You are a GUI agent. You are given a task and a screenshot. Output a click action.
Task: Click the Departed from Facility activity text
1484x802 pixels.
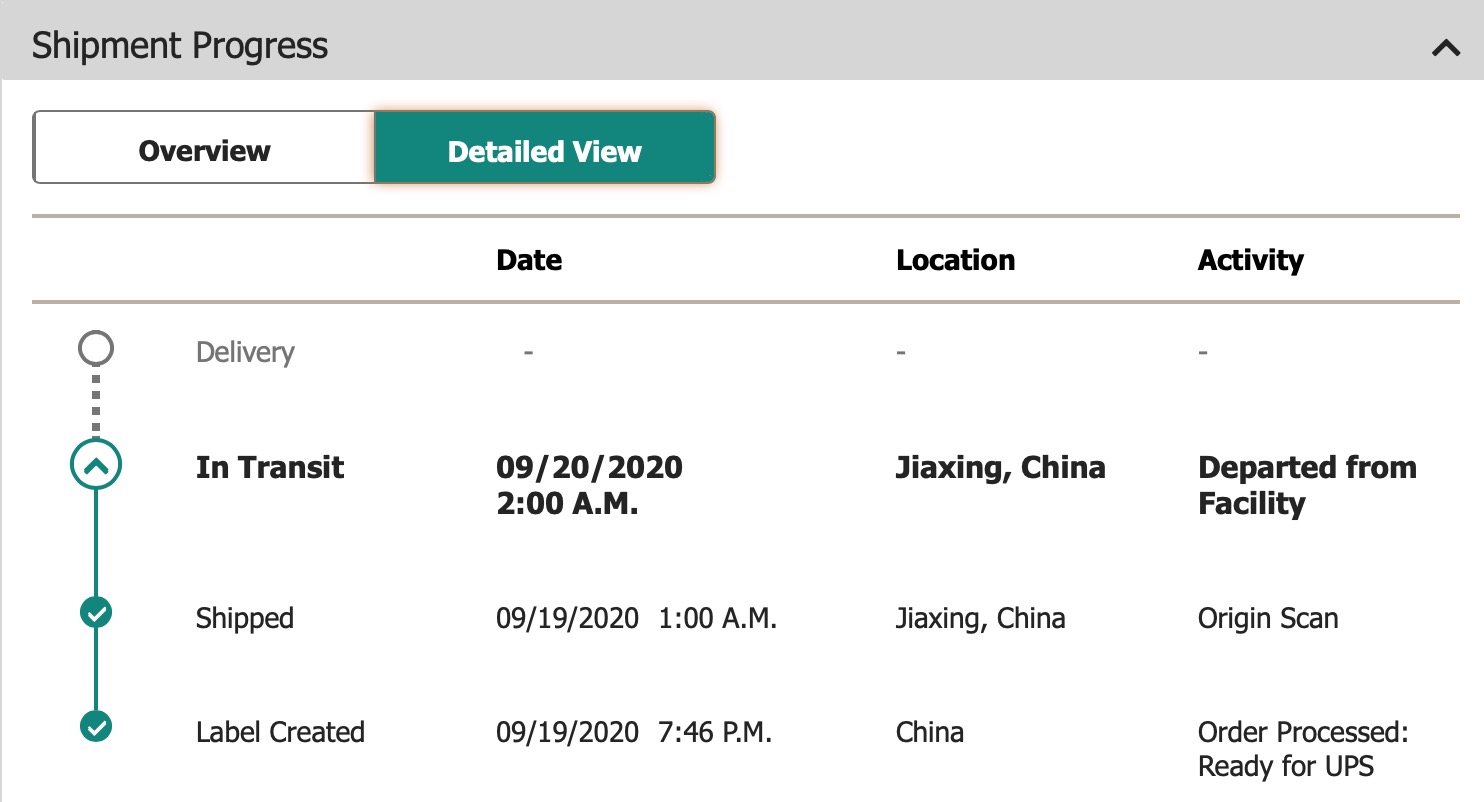click(x=1307, y=485)
